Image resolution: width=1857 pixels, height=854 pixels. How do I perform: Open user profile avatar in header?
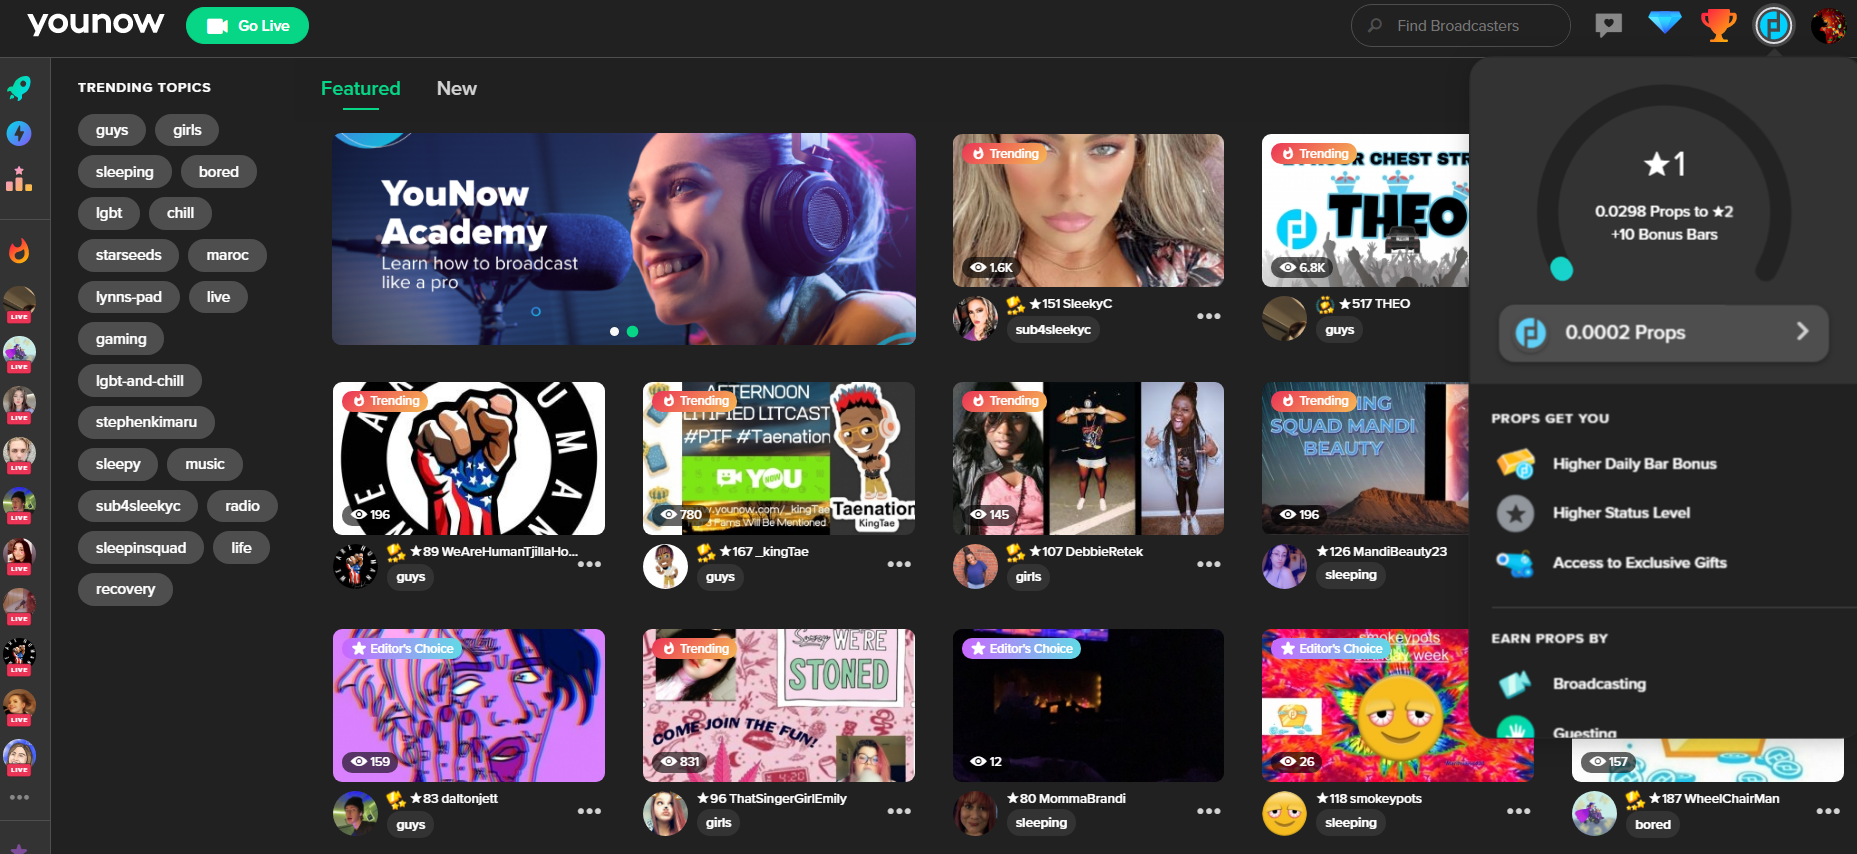1828,25
